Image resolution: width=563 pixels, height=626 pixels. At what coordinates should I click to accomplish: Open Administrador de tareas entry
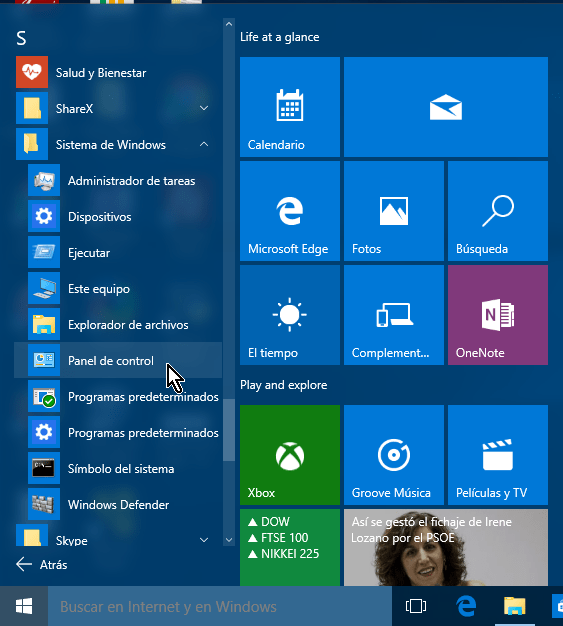click(x=118, y=180)
